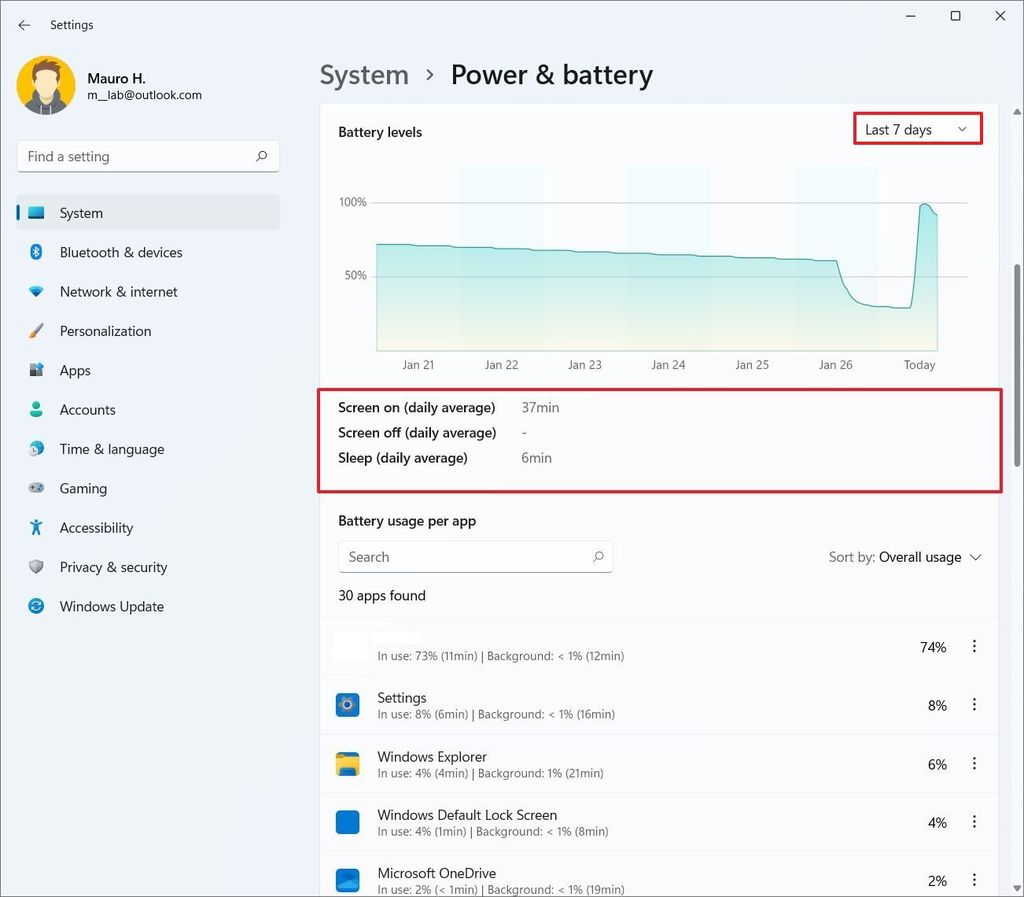This screenshot has height=897, width=1024.
Task: Click the Windows Default Lock Screen icon
Action: [x=347, y=822]
